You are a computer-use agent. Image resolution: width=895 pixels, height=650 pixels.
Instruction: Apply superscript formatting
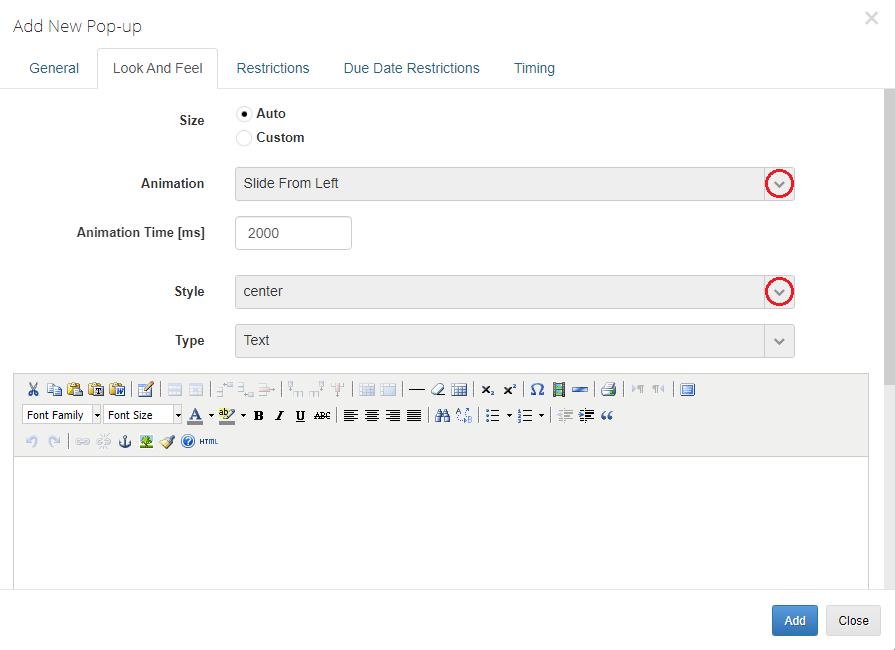509,390
